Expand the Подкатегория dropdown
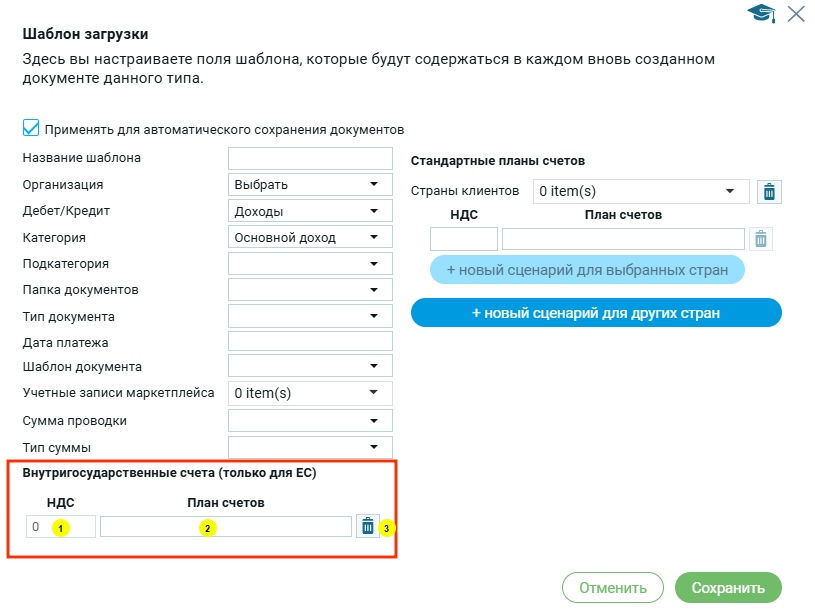815x612 pixels. click(310, 264)
